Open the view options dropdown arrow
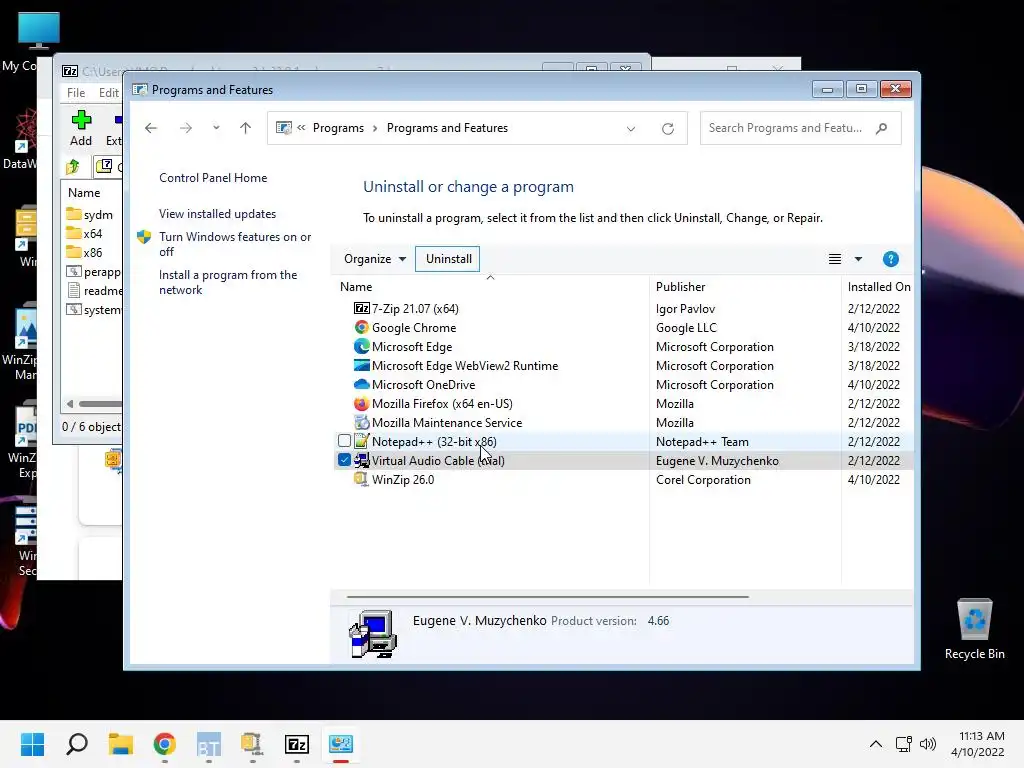The height and width of the screenshot is (768, 1024). pyautogui.click(x=858, y=259)
